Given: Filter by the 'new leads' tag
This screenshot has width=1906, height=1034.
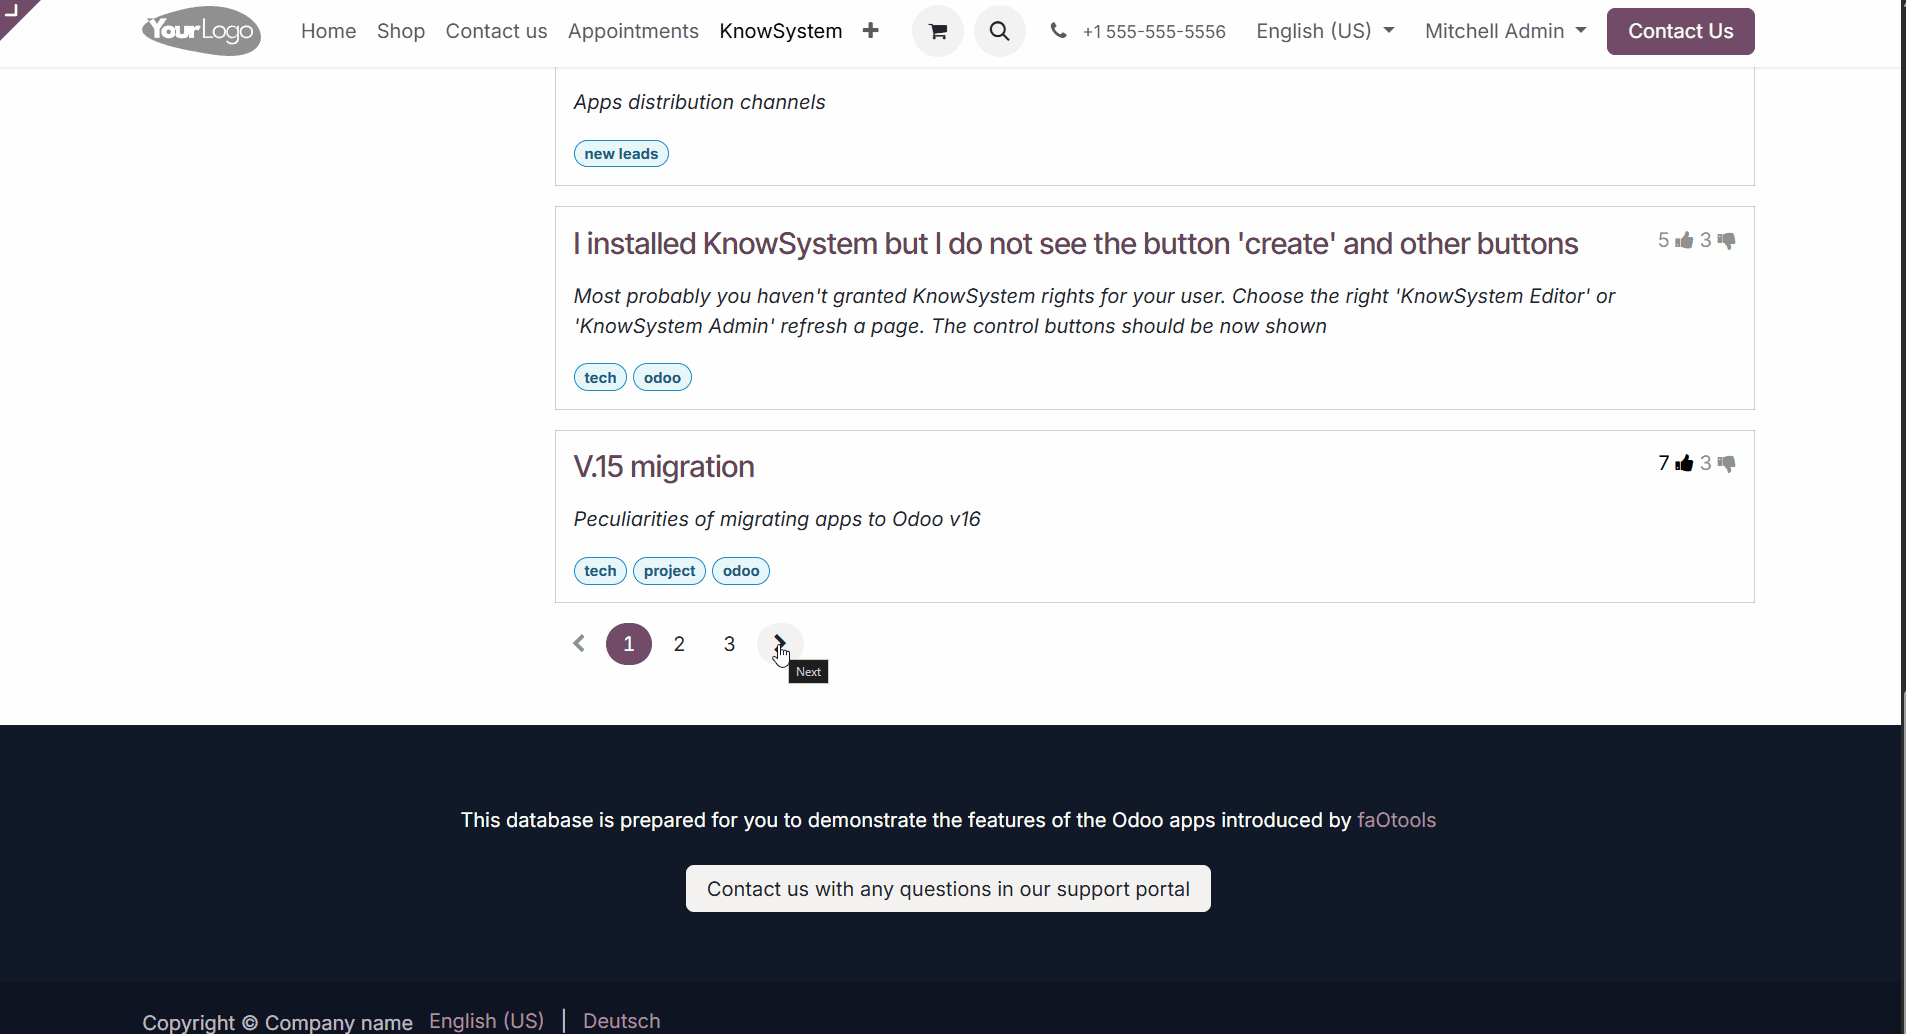Looking at the screenshot, I should tap(621, 154).
